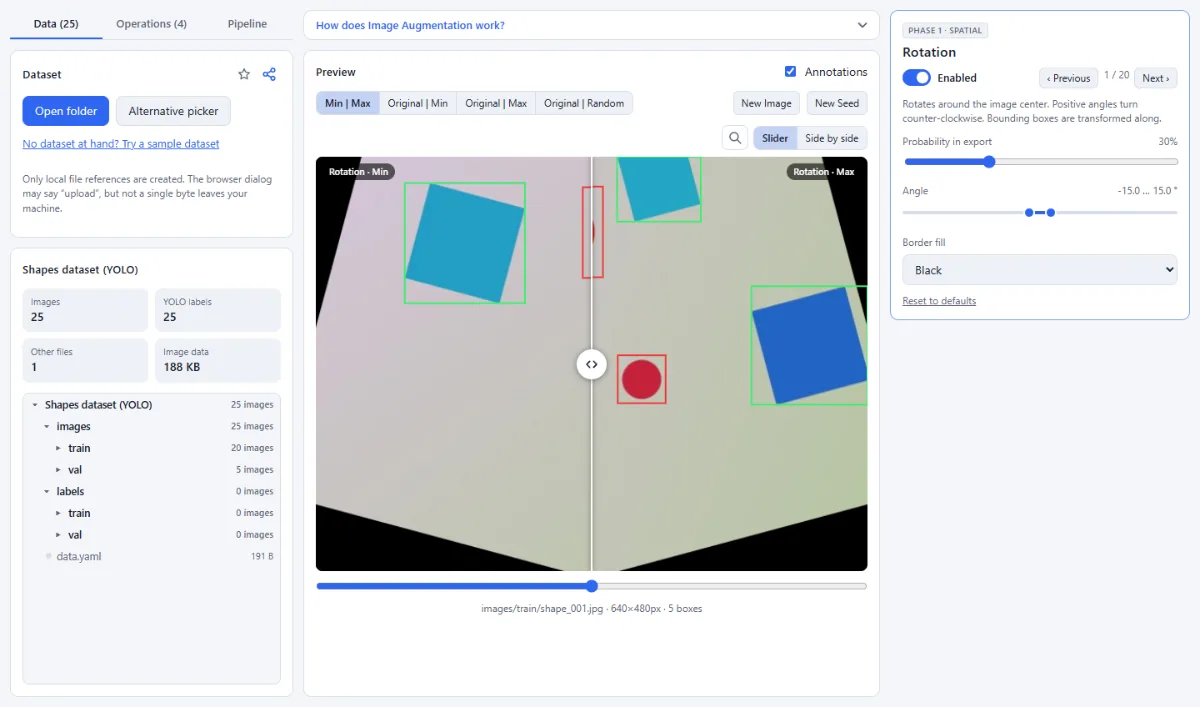
Task: Open the Border fill dropdown
Action: pos(1040,270)
